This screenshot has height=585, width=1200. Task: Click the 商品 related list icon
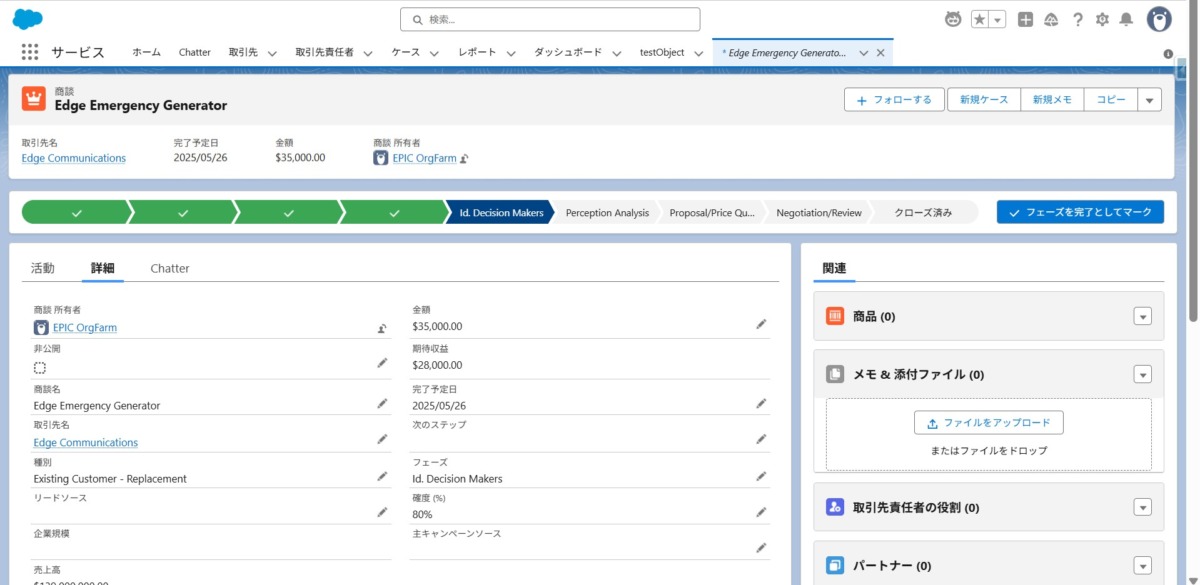(835, 316)
